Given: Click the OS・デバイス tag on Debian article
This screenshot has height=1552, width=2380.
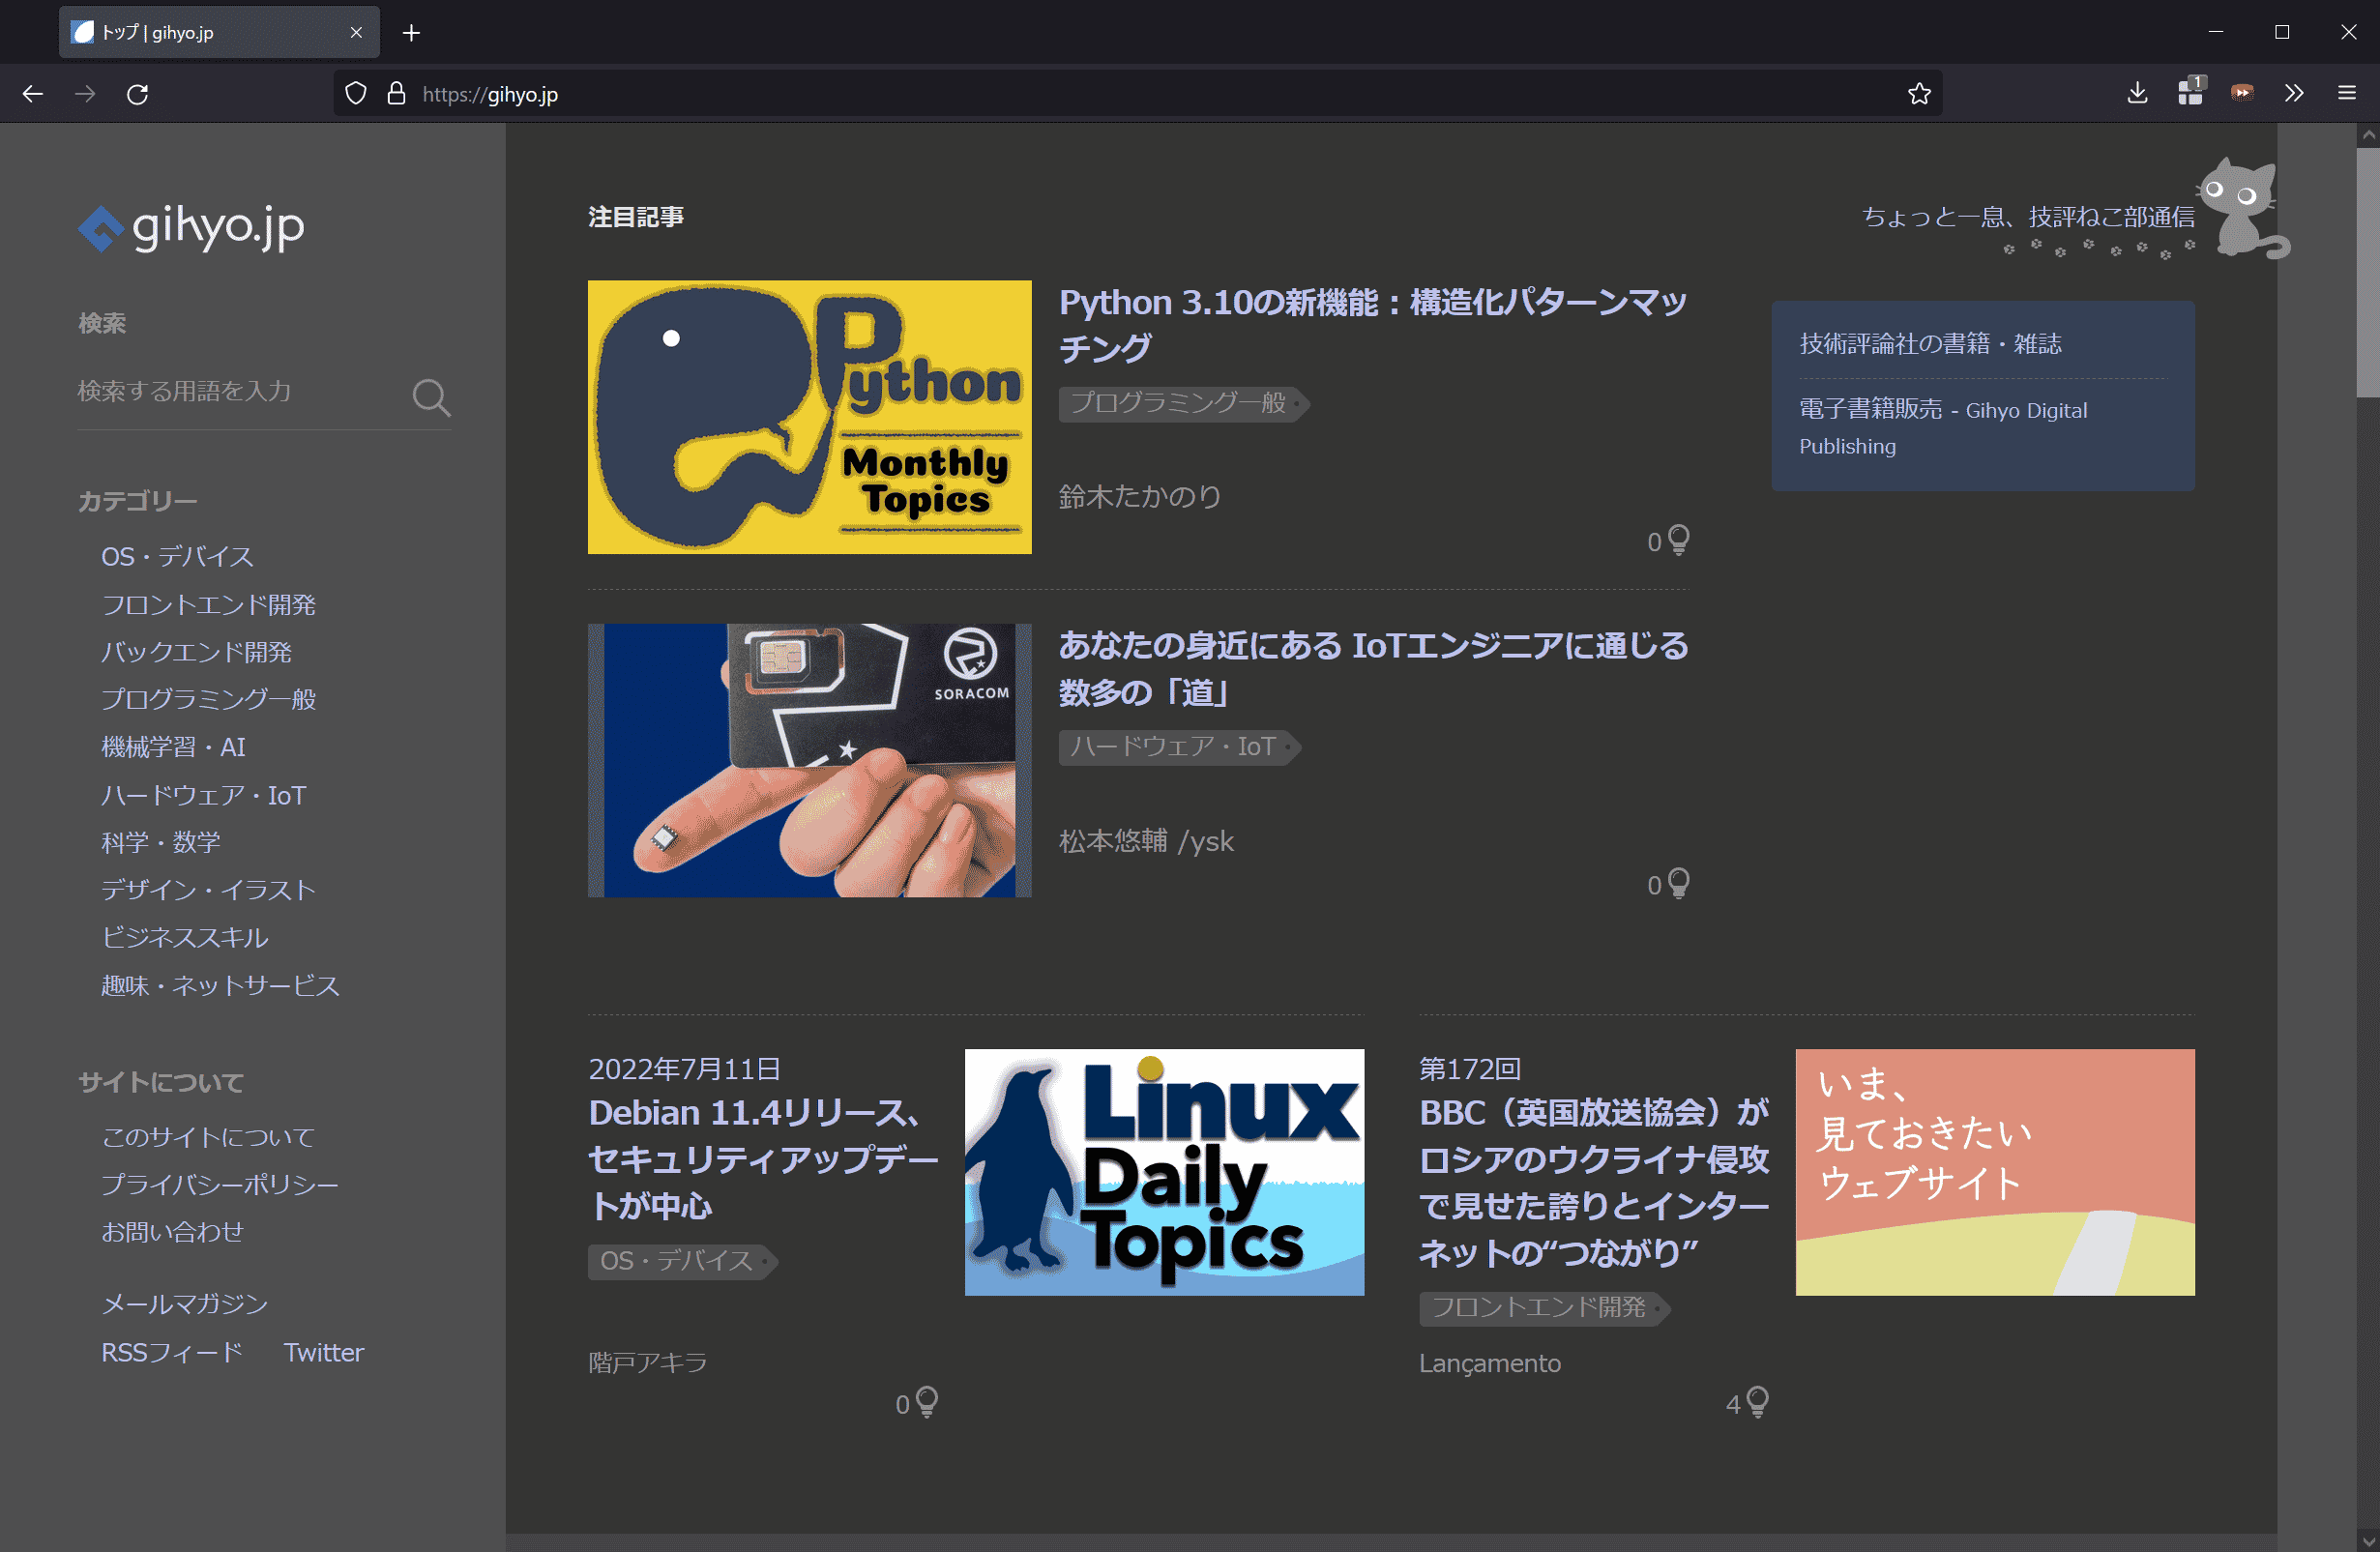Looking at the screenshot, I should click(x=681, y=1261).
